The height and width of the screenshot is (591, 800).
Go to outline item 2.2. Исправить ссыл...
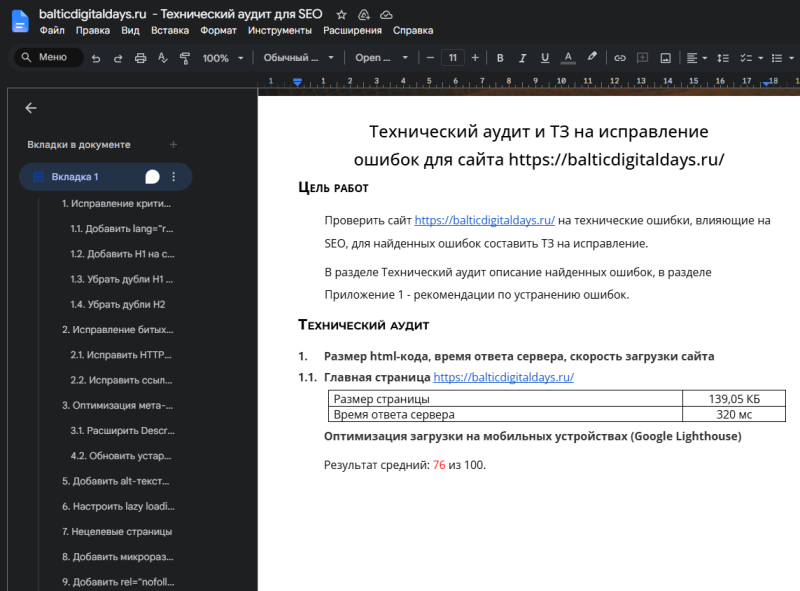pos(121,380)
